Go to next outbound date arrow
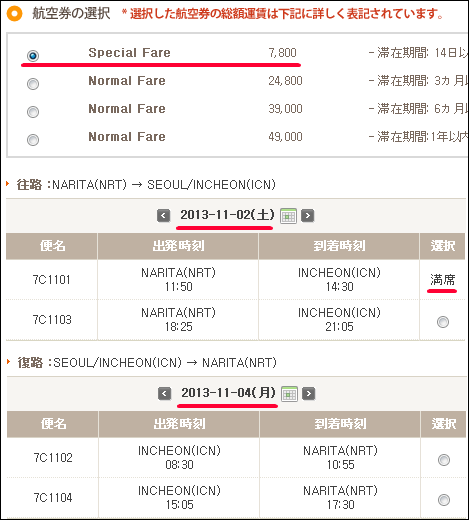Image resolution: width=469 pixels, height=520 pixels. pyautogui.click(x=307, y=216)
